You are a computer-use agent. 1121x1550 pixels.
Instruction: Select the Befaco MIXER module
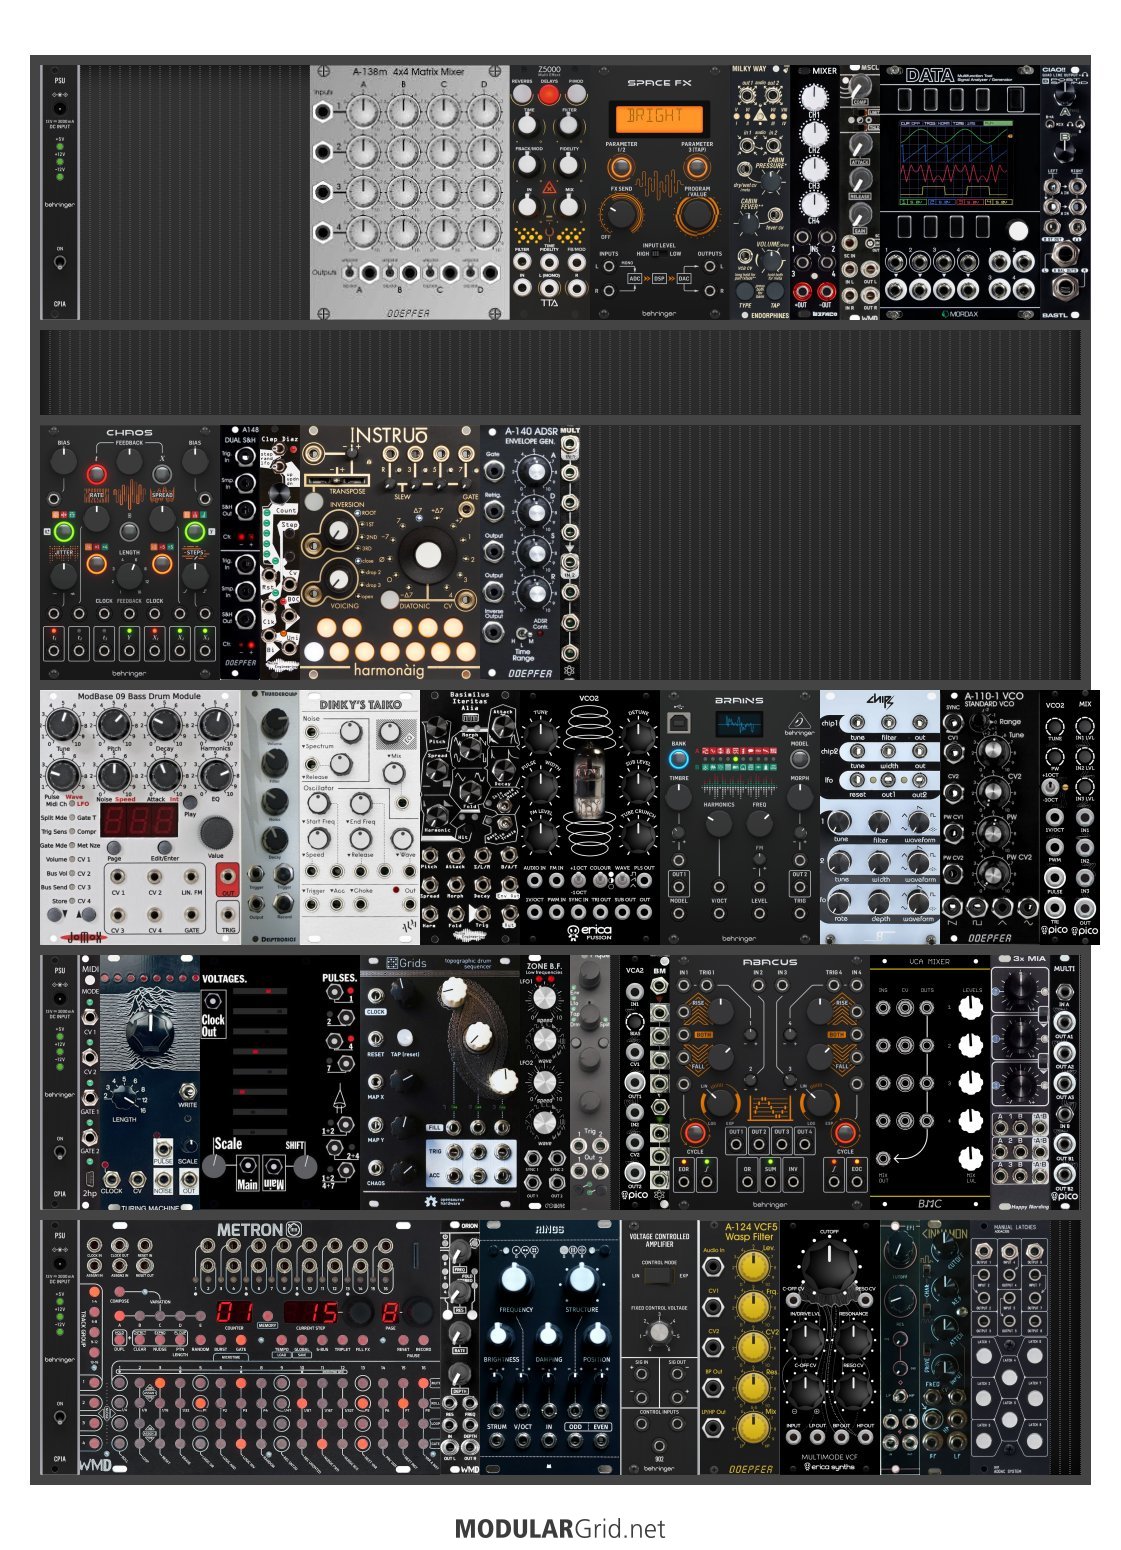[814, 192]
